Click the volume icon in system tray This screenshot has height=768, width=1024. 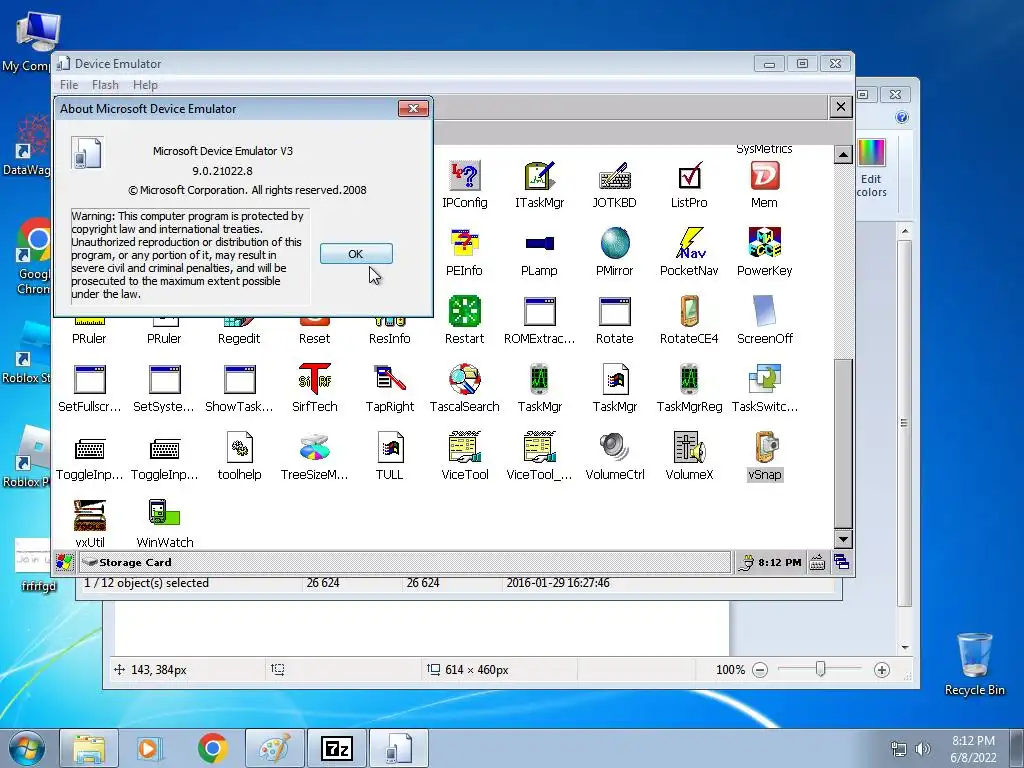tap(922, 748)
